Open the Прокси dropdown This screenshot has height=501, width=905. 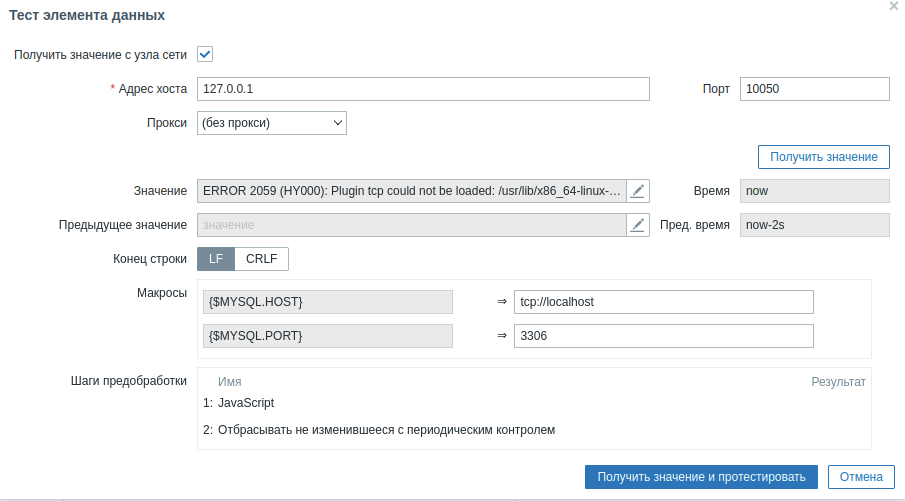point(272,123)
